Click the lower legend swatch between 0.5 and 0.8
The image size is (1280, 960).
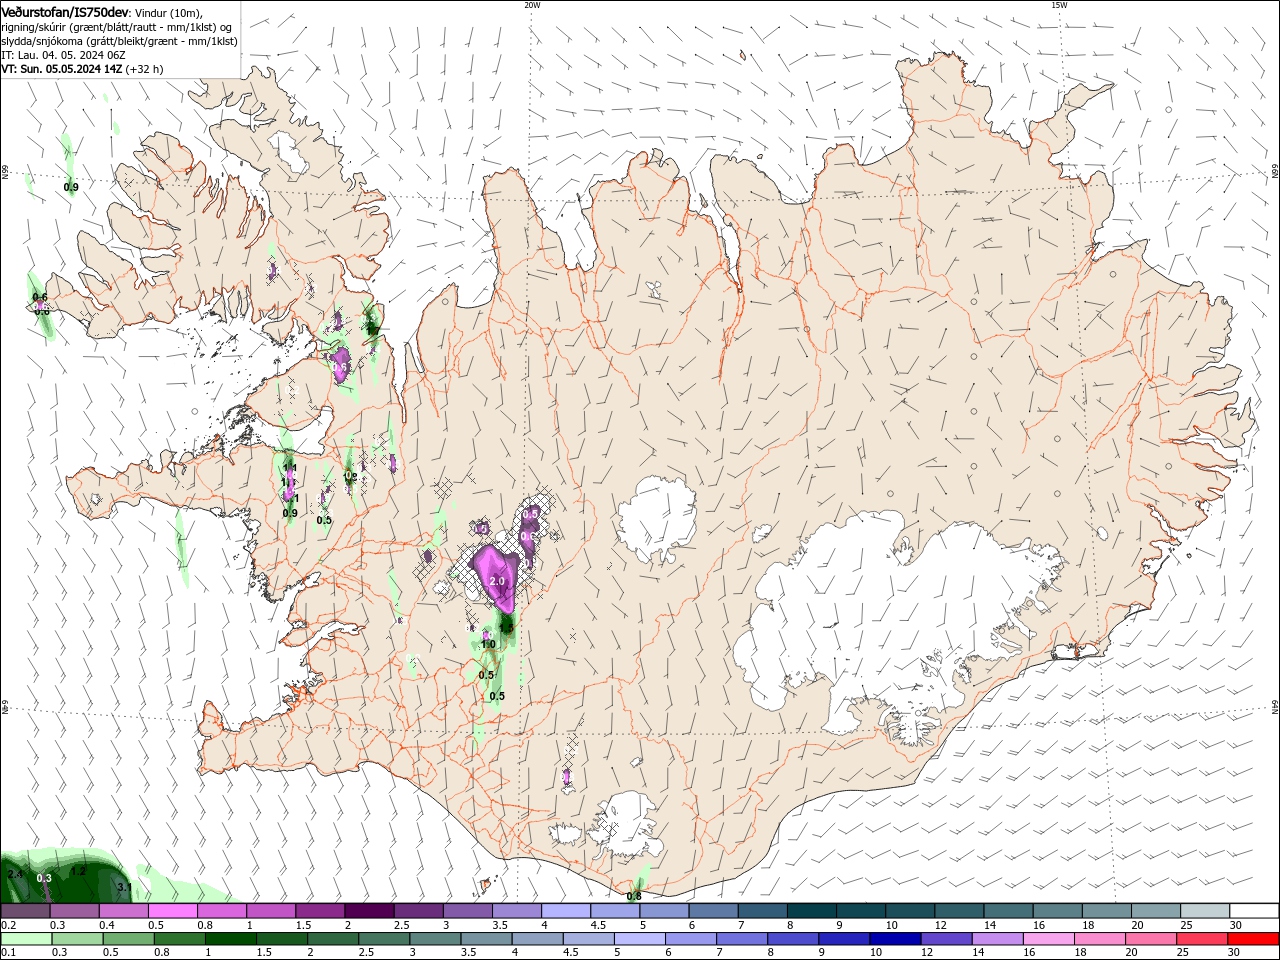coord(128,938)
